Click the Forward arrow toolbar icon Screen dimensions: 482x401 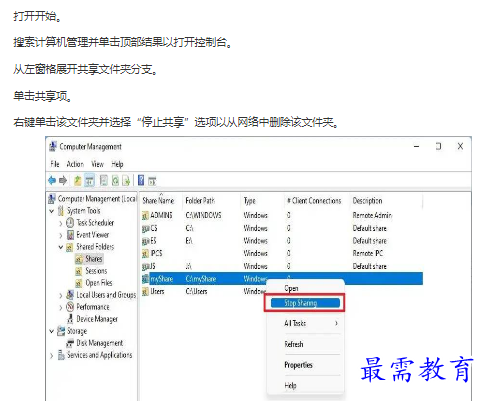click(x=63, y=181)
